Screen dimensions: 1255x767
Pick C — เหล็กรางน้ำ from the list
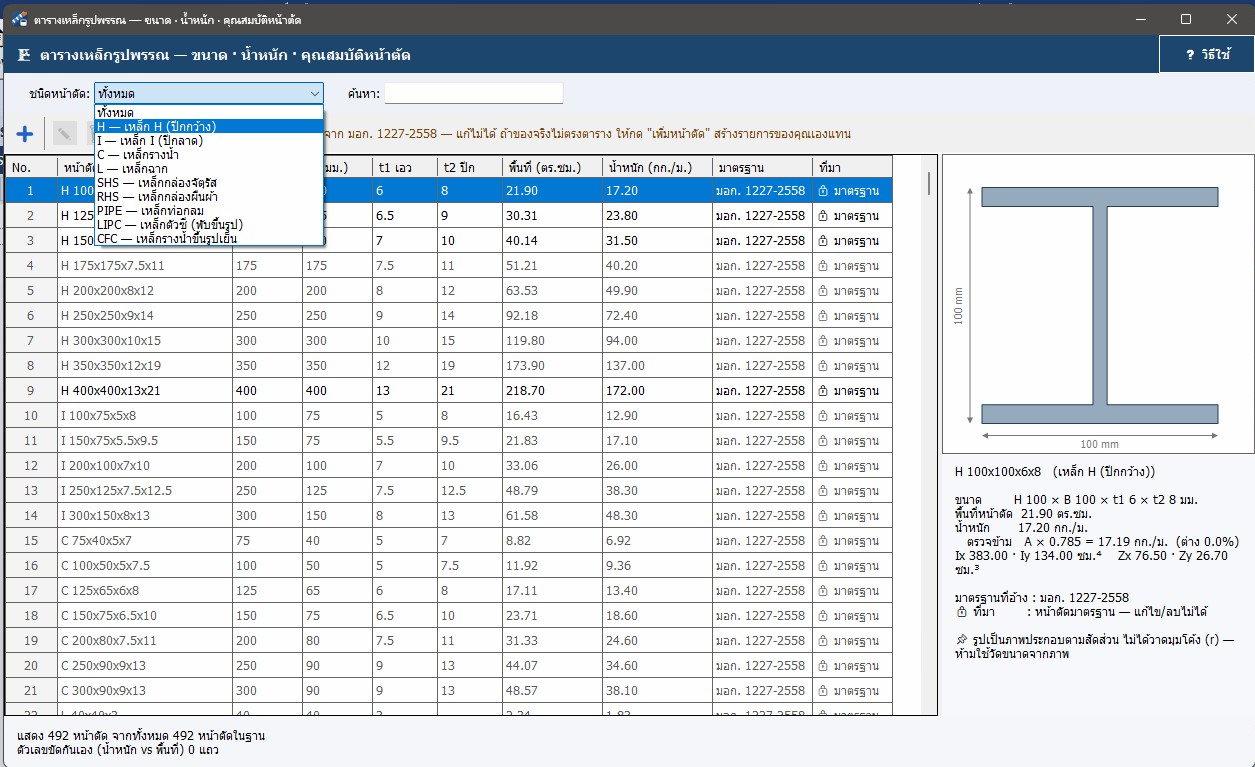(x=209, y=154)
